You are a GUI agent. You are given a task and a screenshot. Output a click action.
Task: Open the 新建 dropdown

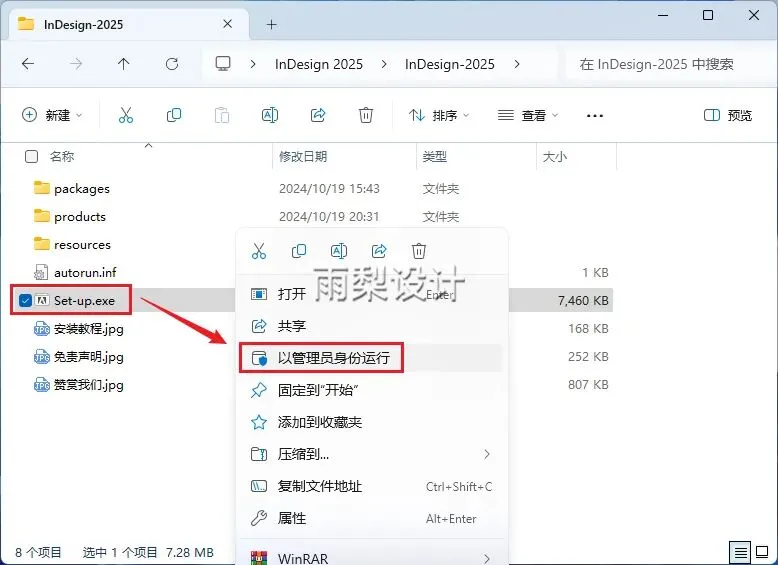tap(52, 116)
